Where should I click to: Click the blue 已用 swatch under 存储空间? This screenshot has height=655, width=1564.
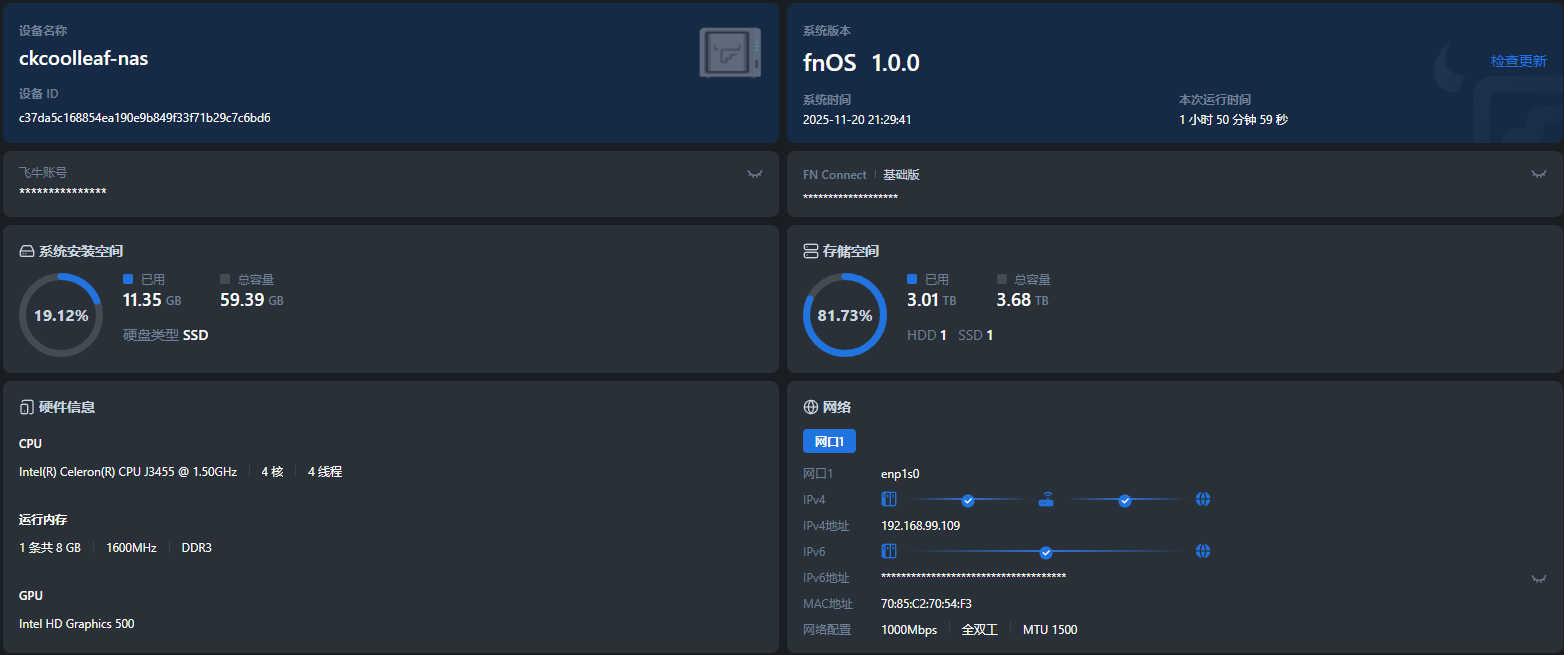click(x=912, y=279)
